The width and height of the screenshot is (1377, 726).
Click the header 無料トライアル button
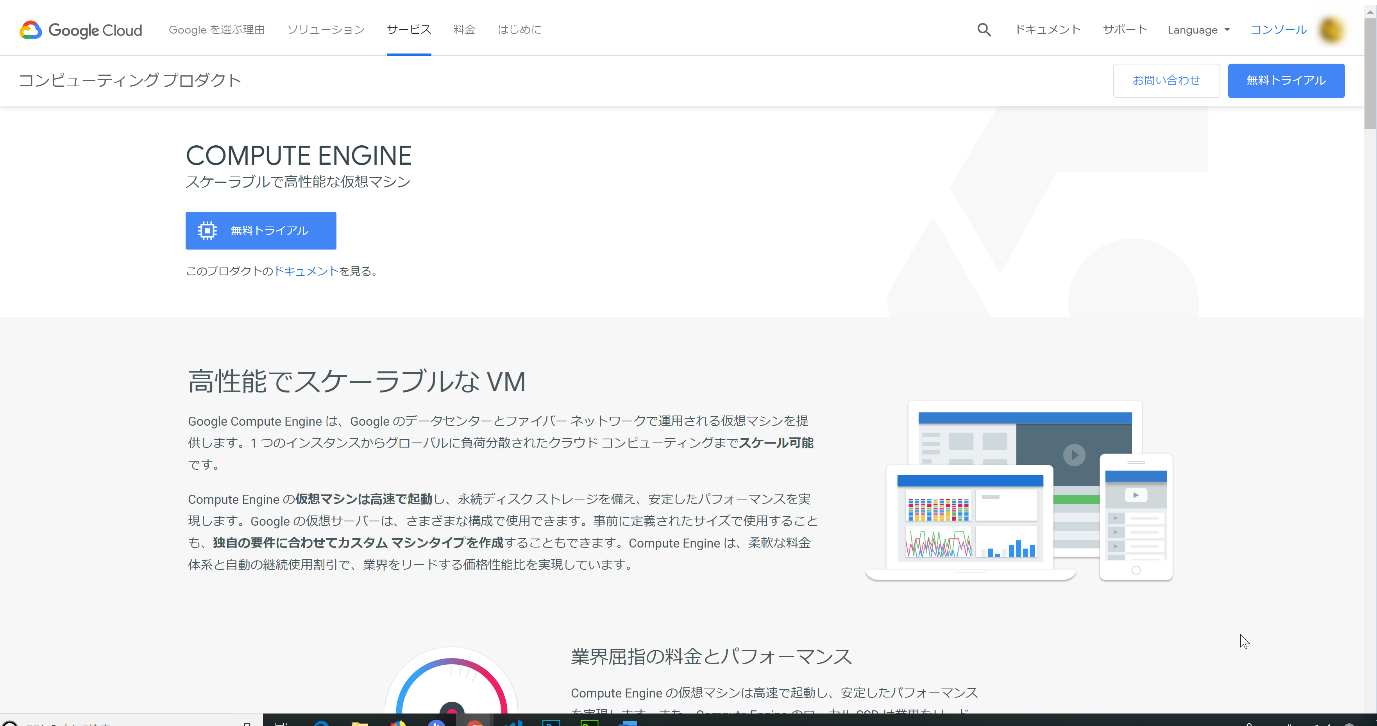pyautogui.click(x=1286, y=80)
